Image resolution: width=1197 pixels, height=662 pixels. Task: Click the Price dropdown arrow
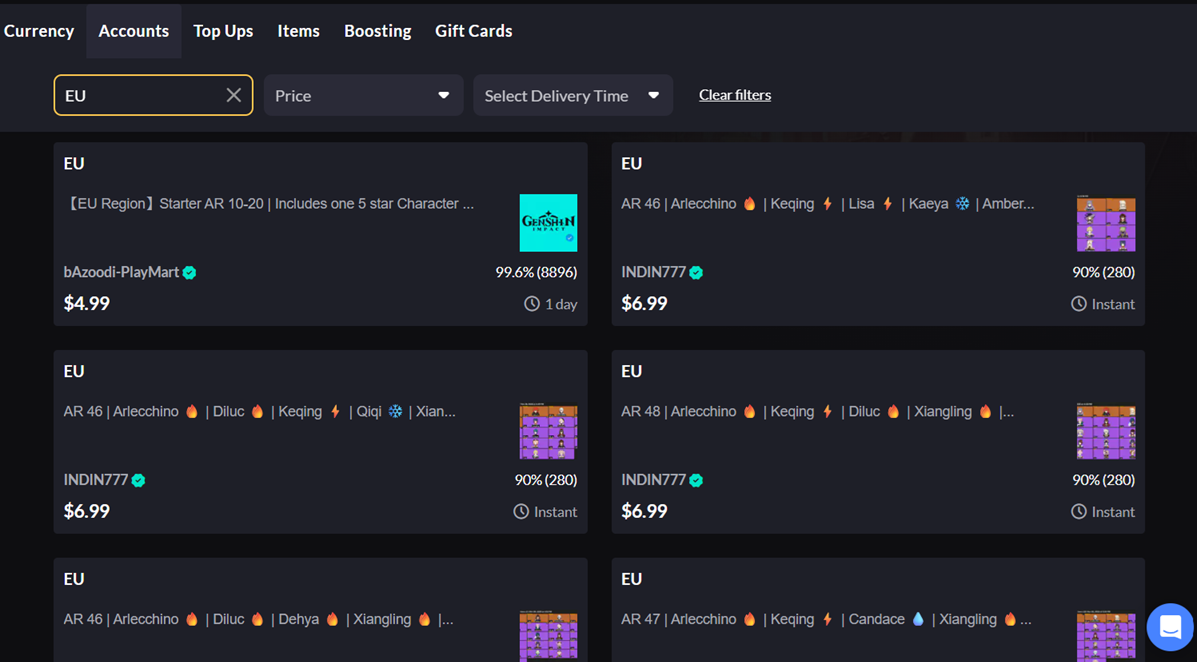point(444,95)
